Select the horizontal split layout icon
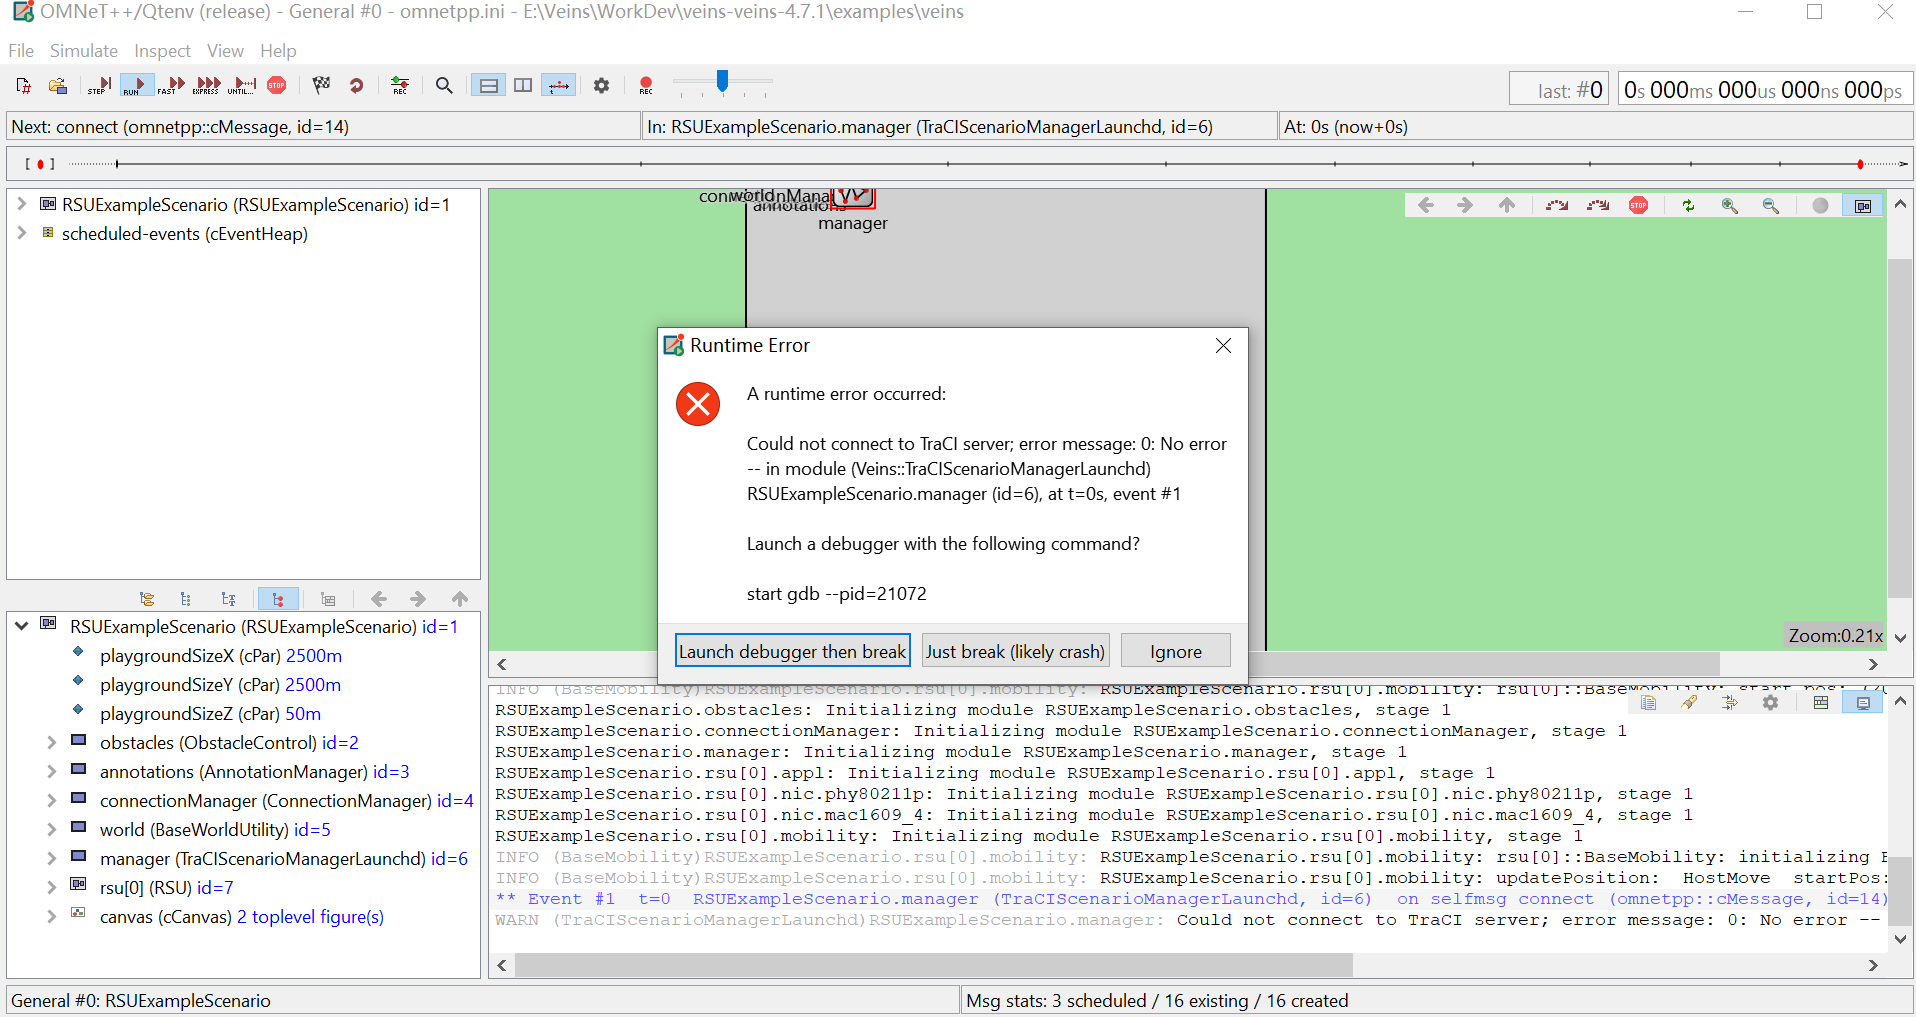Image resolution: width=1916 pixels, height=1017 pixels. pyautogui.click(x=488, y=86)
